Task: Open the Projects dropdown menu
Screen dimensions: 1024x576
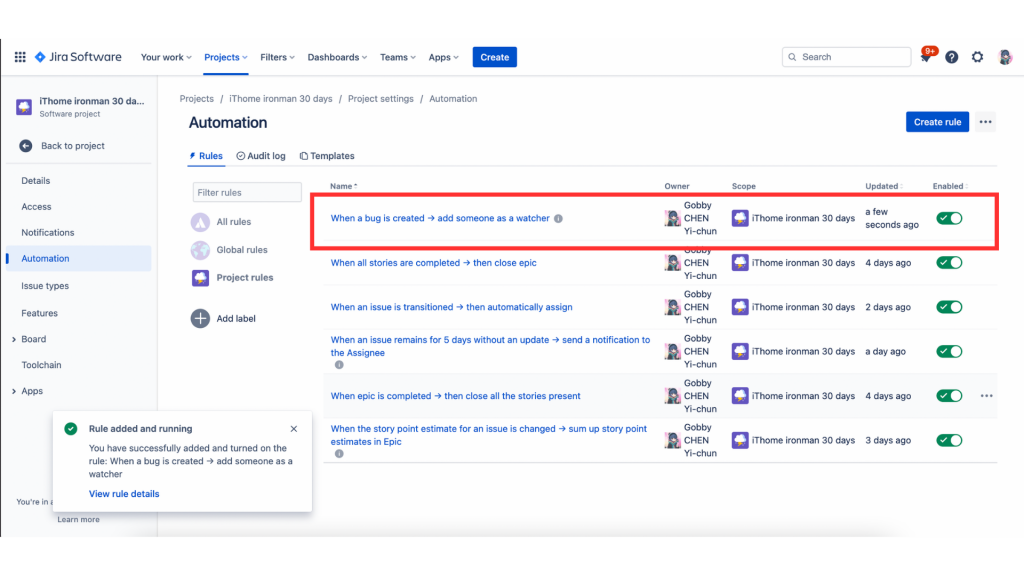Action: pos(225,57)
